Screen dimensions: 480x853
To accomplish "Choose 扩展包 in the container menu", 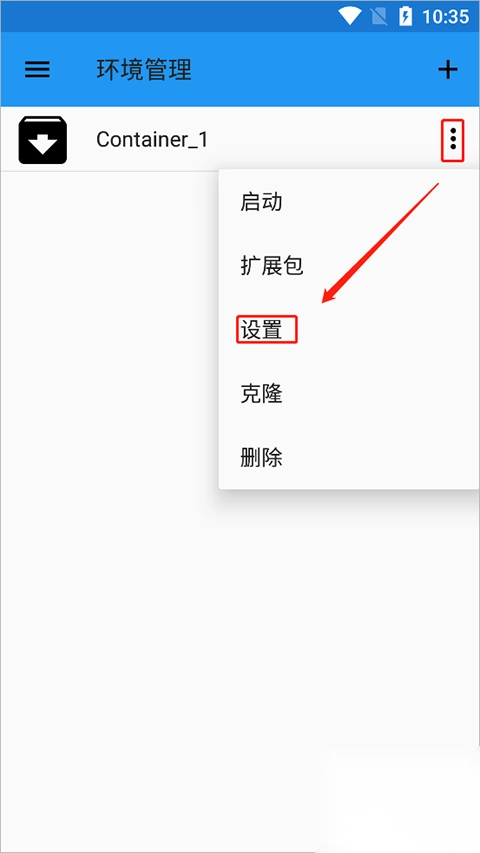I will 272,266.
